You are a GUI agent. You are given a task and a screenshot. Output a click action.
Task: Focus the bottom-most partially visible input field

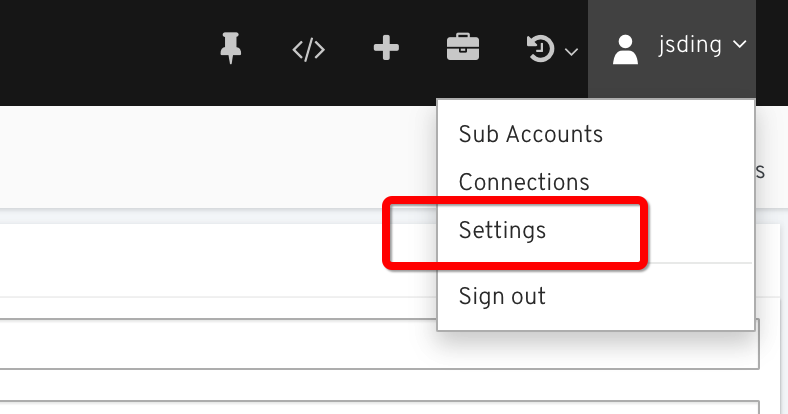click(x=379, y=407)
